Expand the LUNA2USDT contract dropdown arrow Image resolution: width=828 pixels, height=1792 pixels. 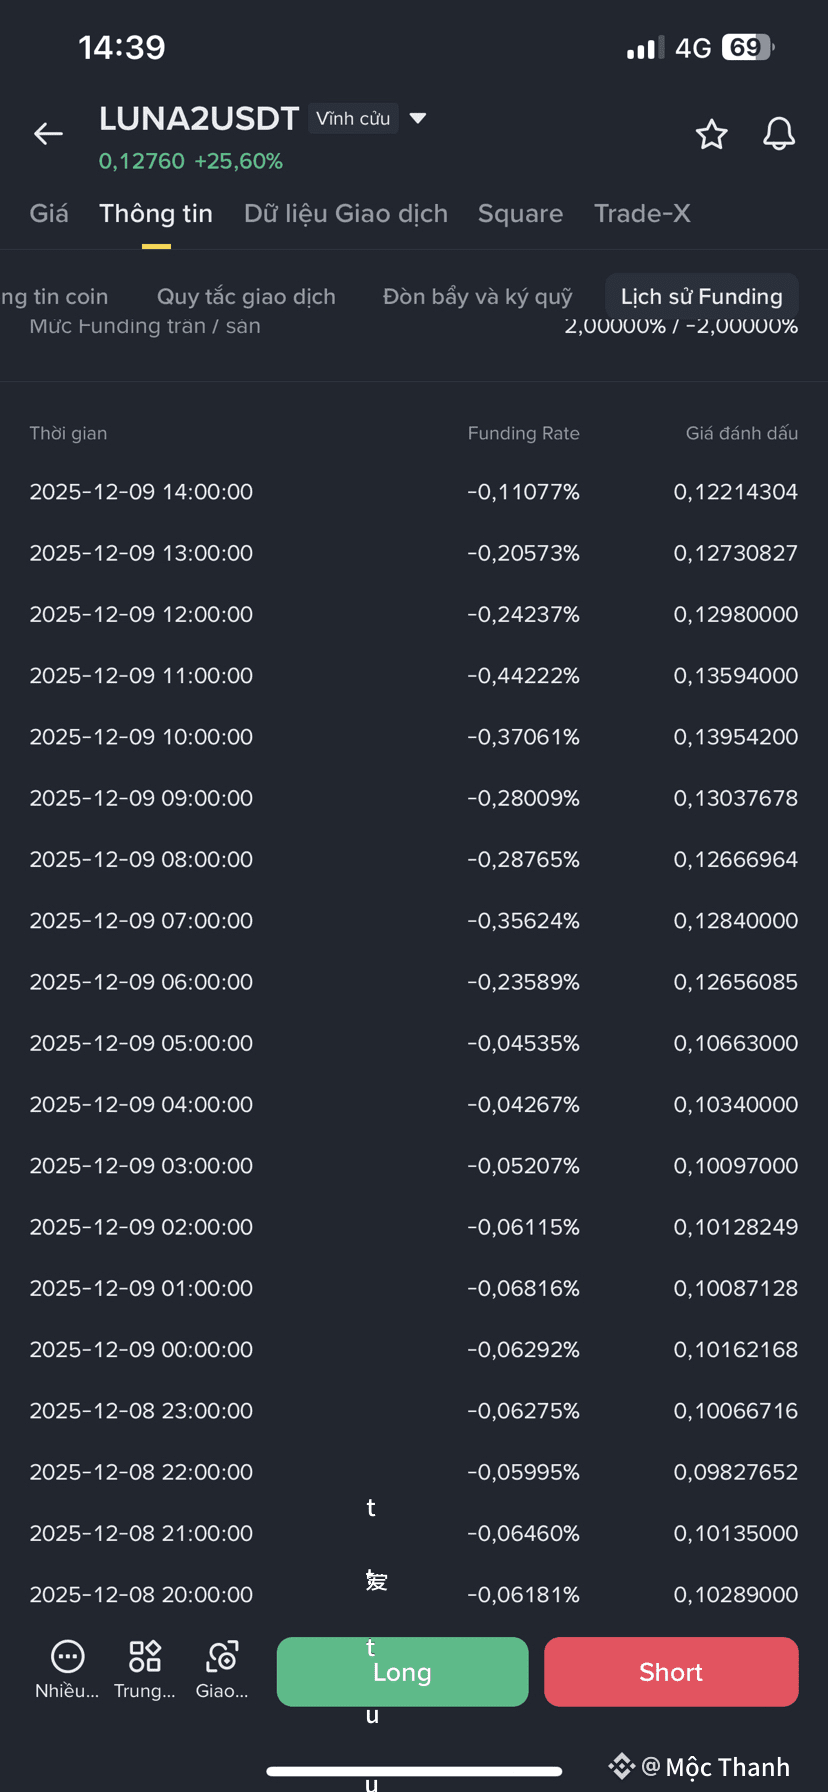(x=418, y=118)
